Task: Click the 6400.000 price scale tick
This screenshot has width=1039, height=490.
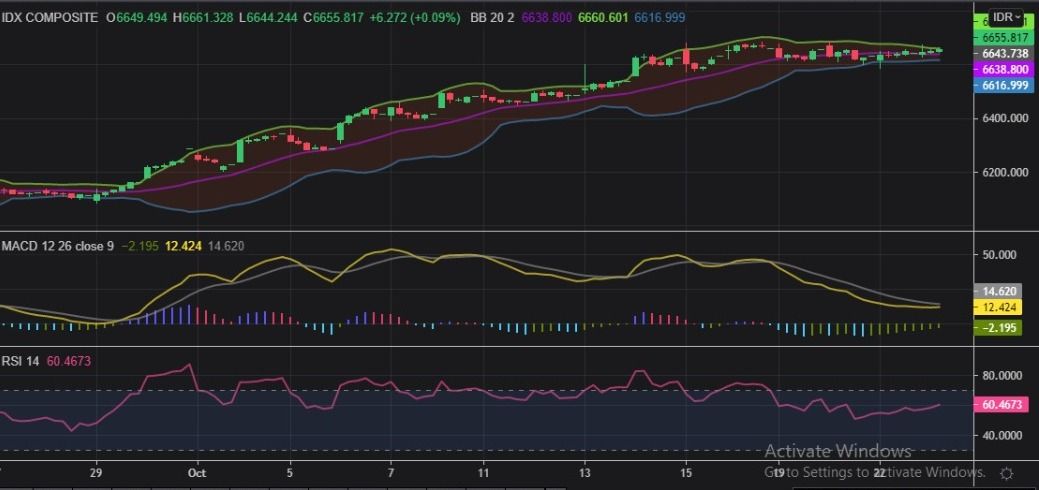Action: (1005, 118)
